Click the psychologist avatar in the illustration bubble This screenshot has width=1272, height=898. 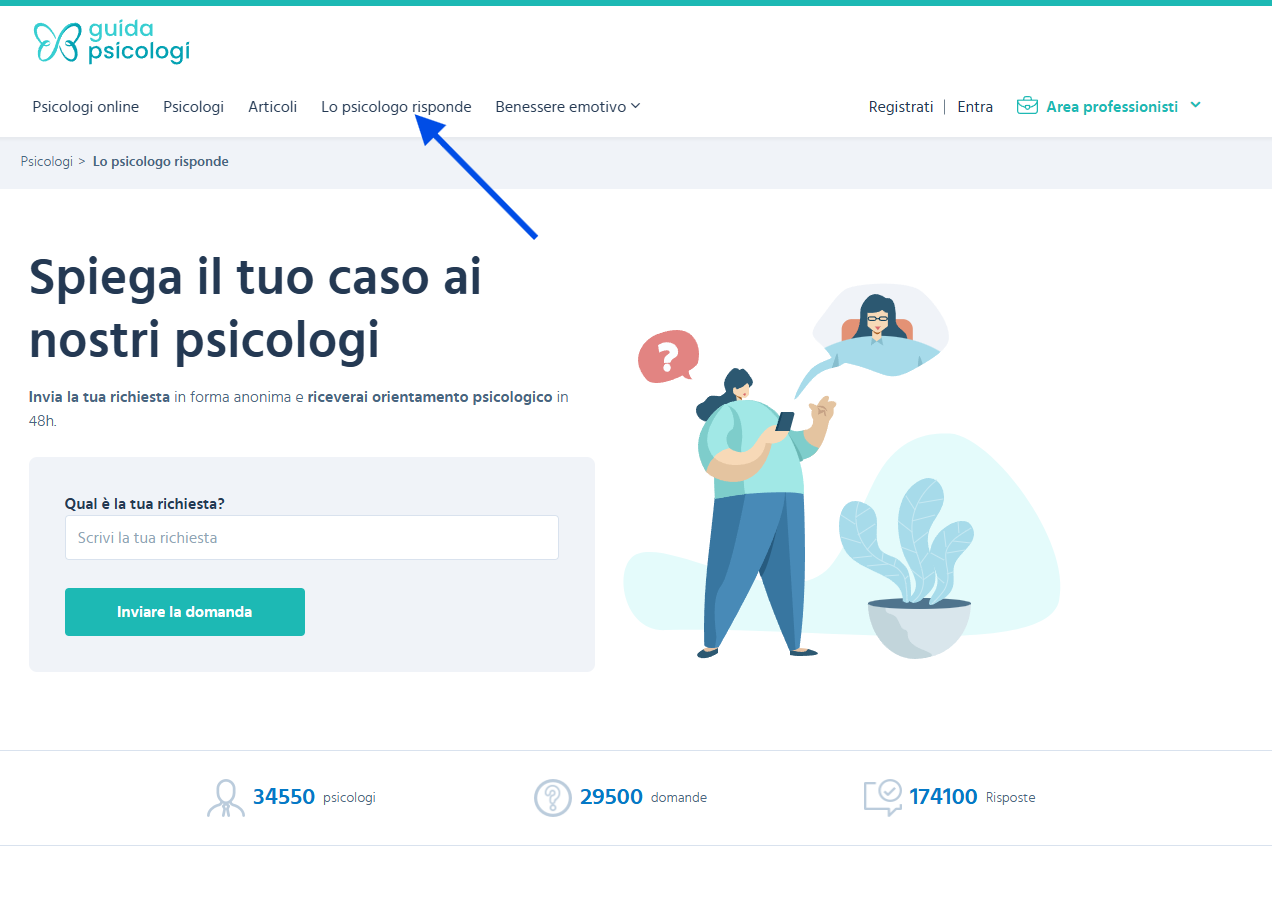877,318
